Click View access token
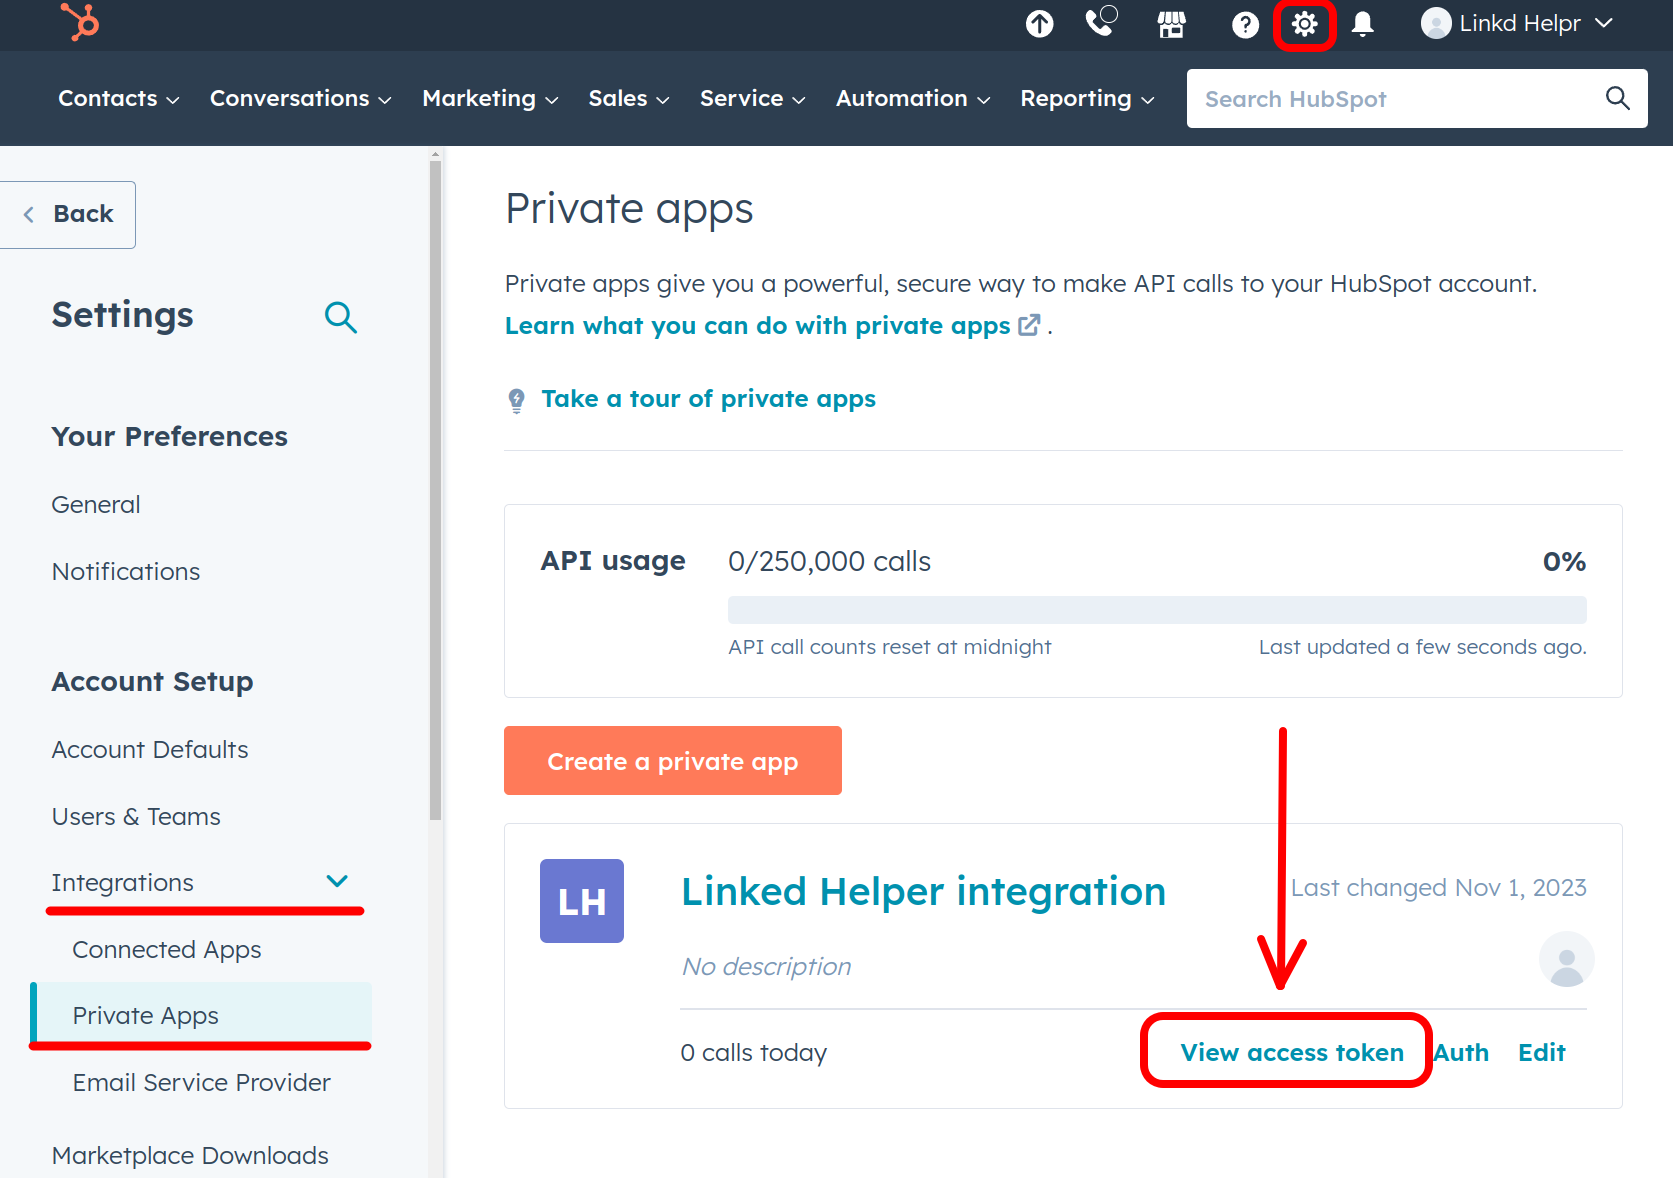 pyautogui.click(x=1292, y=1052)
